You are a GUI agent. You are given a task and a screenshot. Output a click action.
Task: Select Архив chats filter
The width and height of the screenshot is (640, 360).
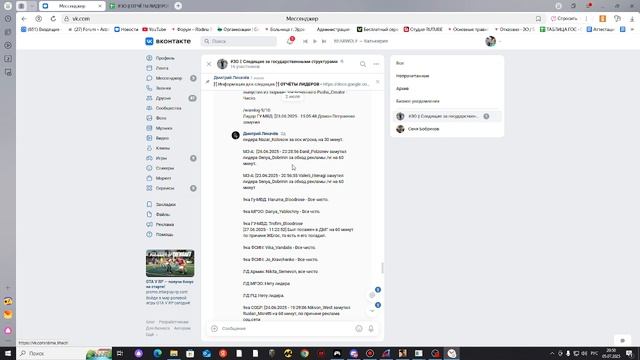[402, 89]
